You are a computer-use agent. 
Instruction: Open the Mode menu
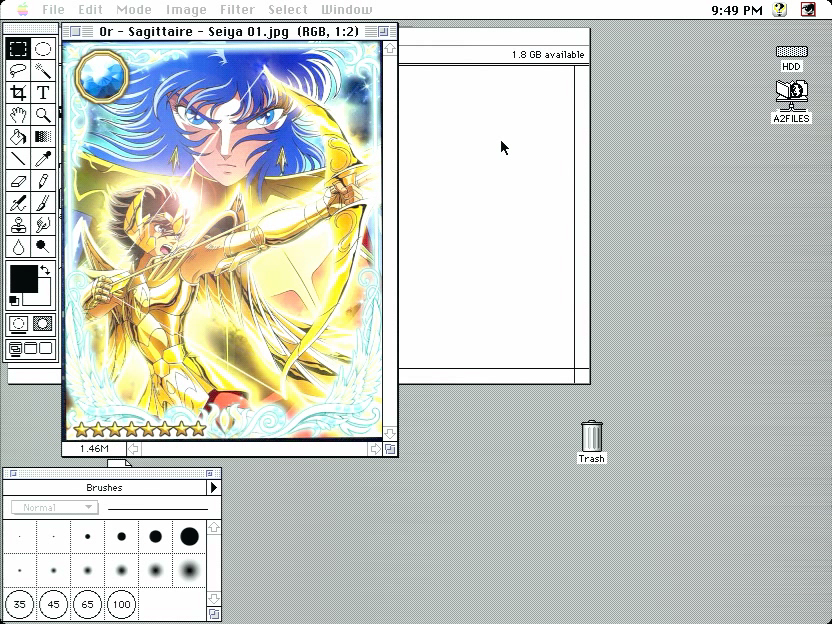point(134,10)
